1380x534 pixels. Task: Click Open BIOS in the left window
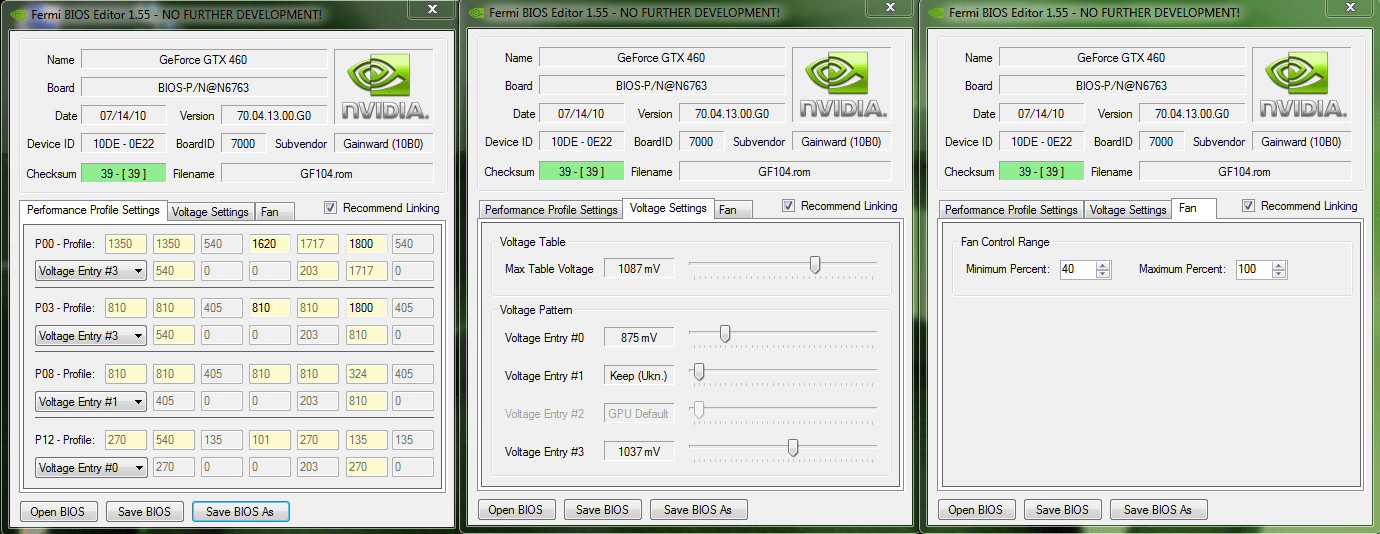(58, 511)
